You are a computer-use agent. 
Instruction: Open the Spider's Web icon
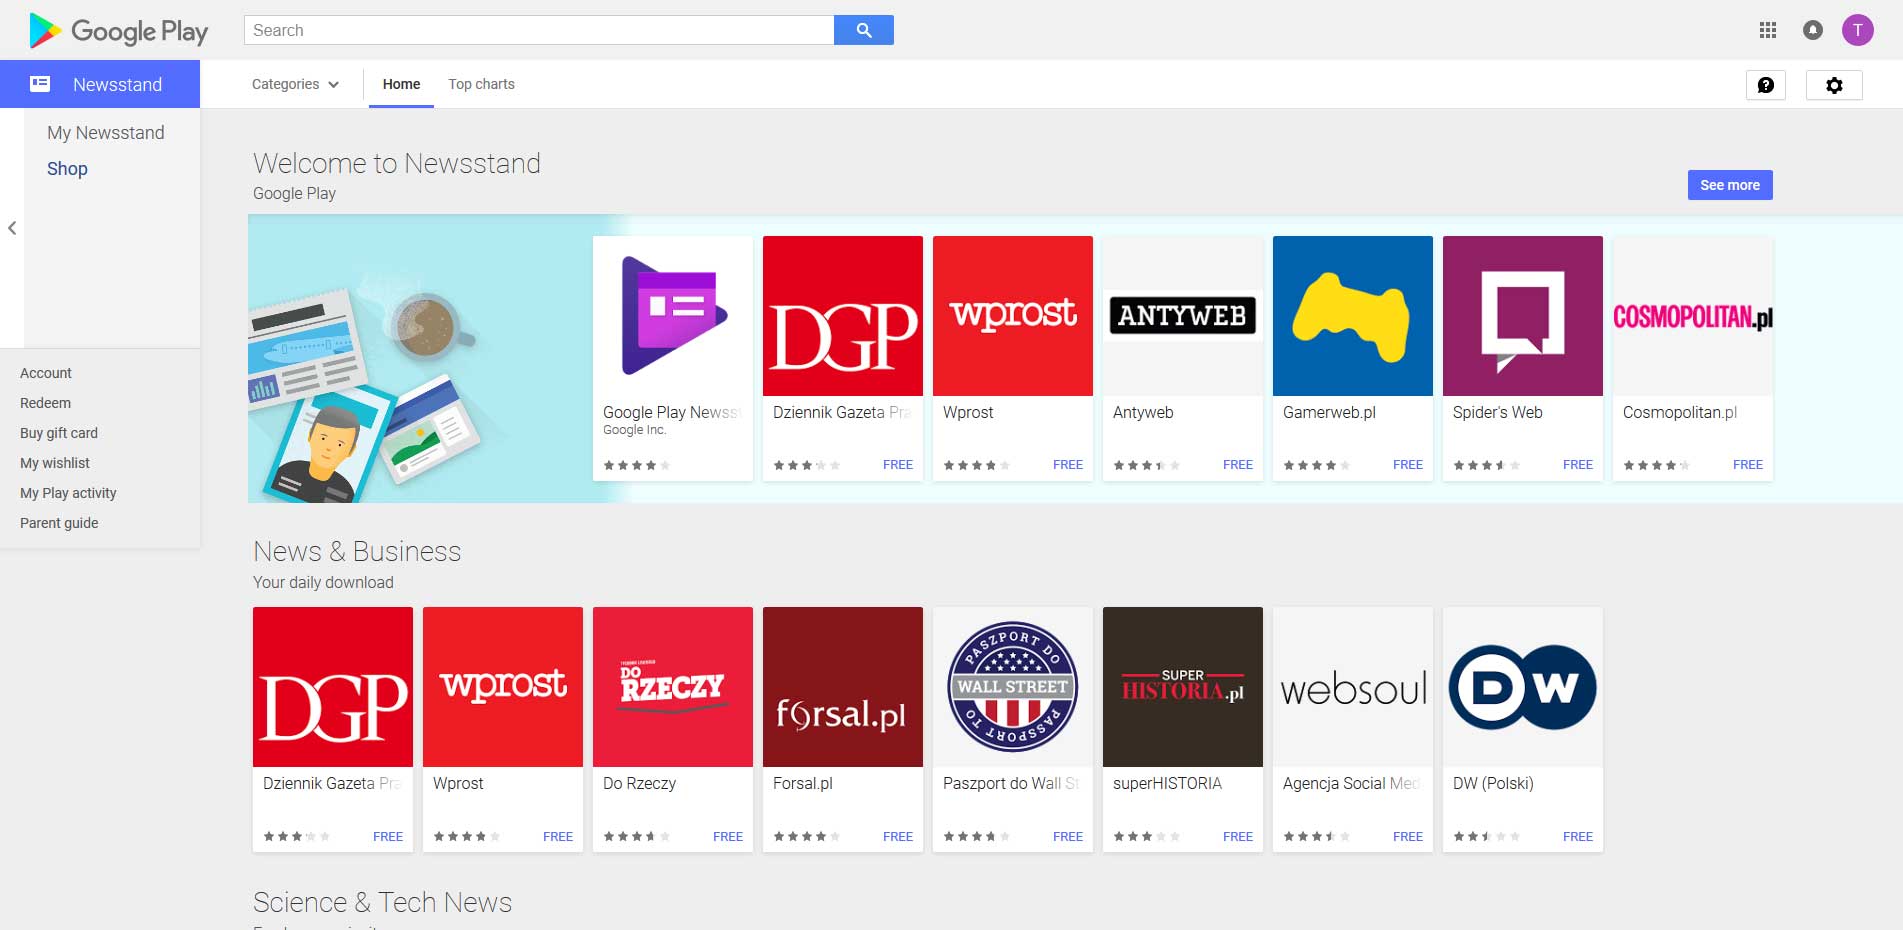tap(1523, 316)
